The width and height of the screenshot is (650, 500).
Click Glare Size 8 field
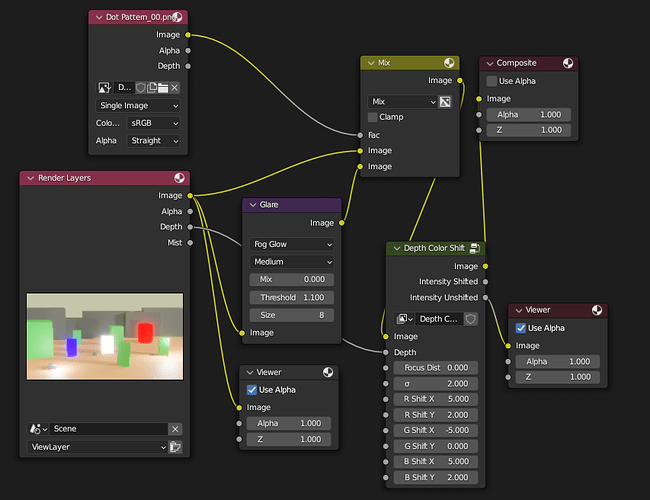tap(292, 315)
